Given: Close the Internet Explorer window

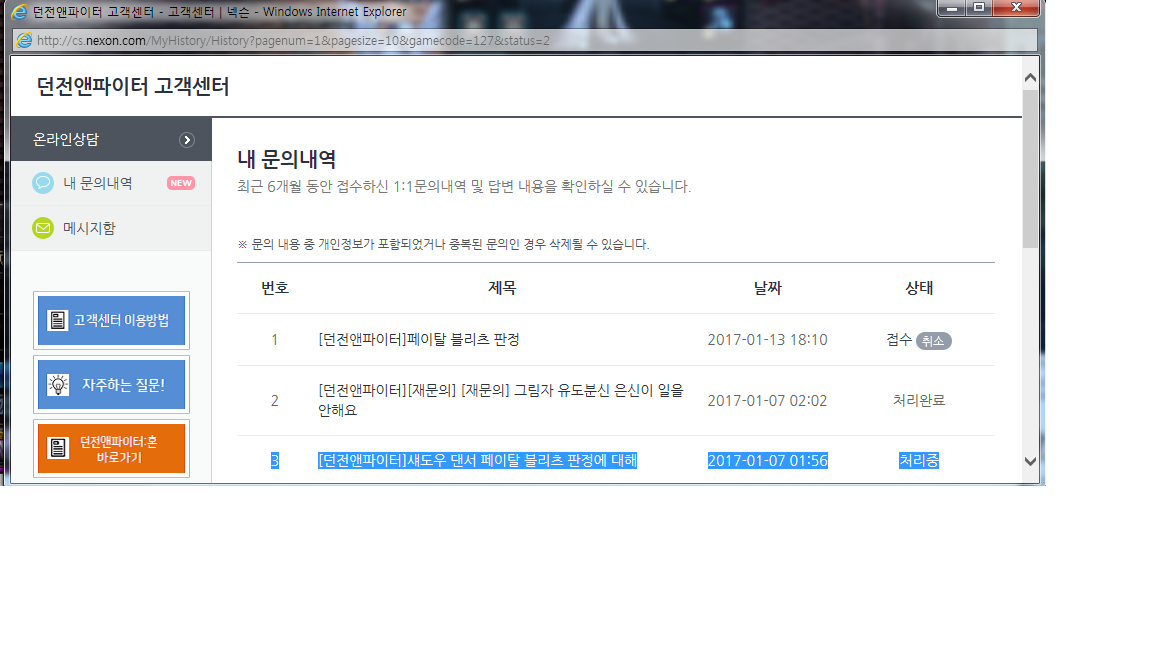Looking at the screenshot, I should (x=1016, y=8).
